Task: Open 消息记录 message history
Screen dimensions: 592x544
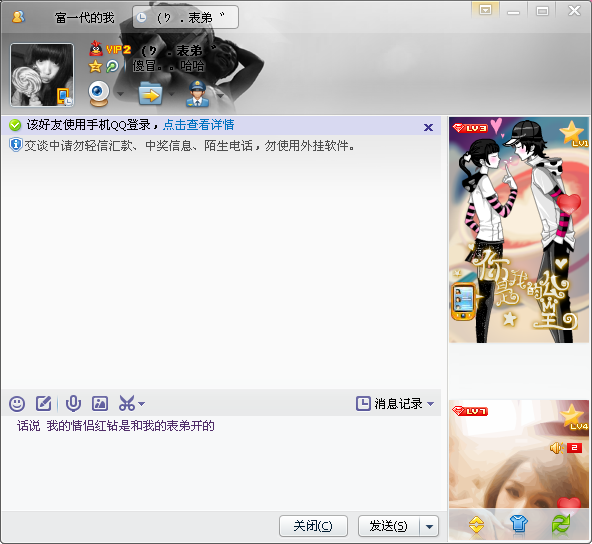Action: tap(389, 404)
